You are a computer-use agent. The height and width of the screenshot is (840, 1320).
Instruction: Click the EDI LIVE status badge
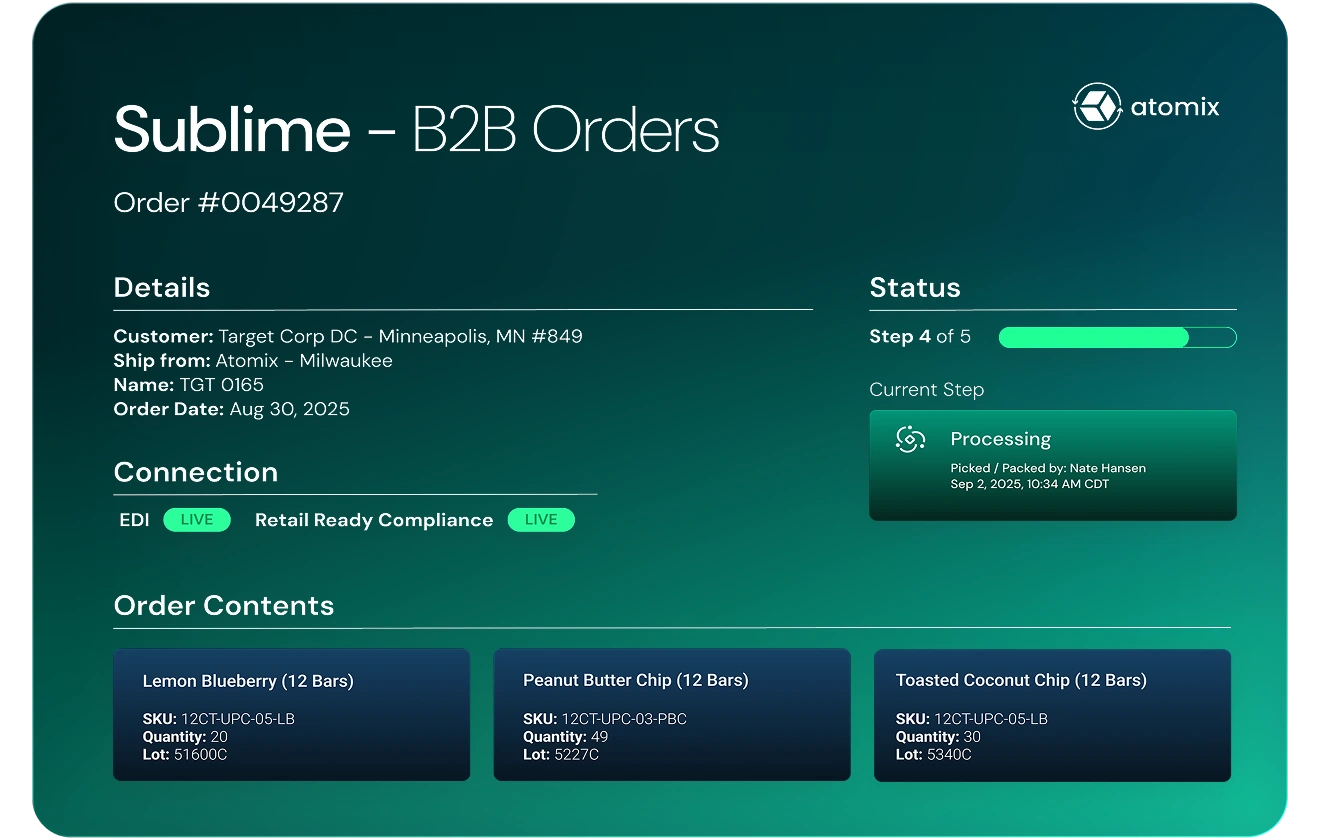click(197, 520)
